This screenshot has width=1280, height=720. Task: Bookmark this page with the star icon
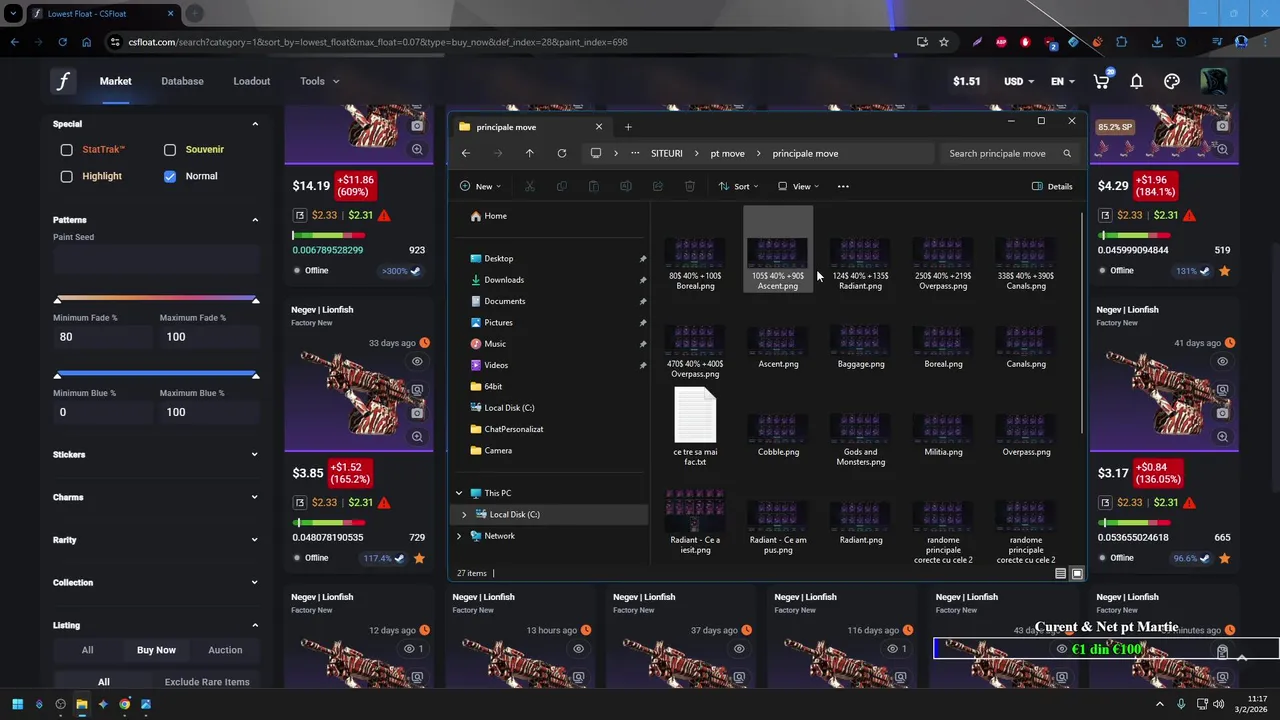944,42
